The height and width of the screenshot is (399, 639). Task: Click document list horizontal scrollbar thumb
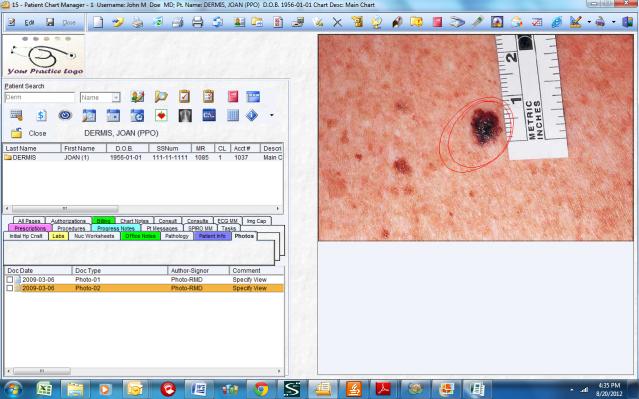click(x=42, y=371)
